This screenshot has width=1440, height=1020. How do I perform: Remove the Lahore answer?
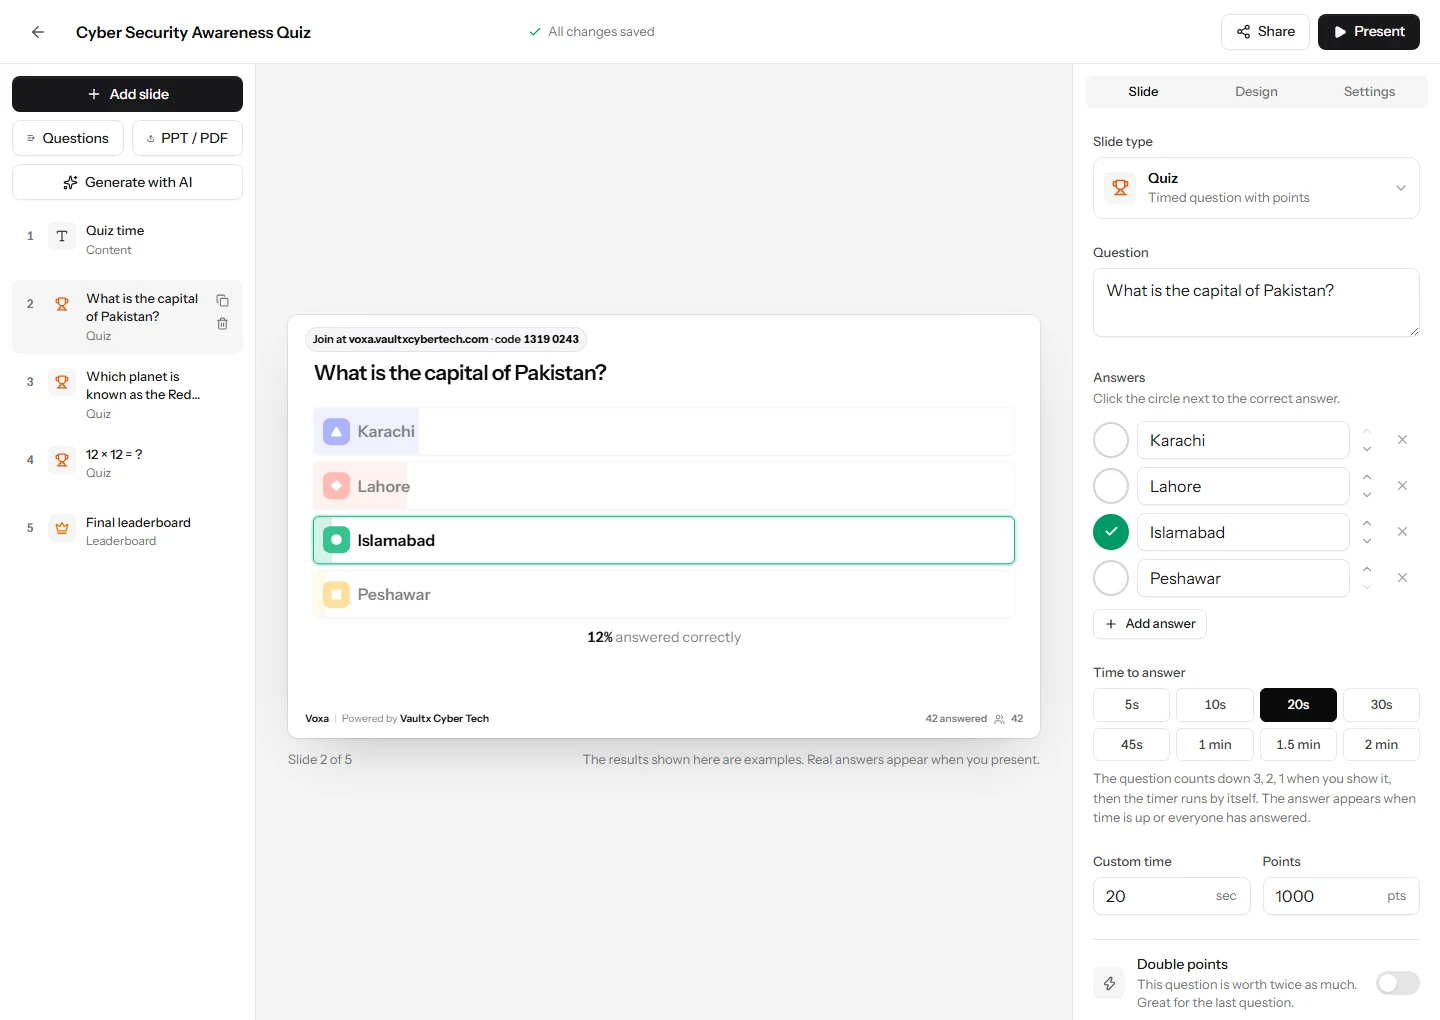[x=1402, y=486]
